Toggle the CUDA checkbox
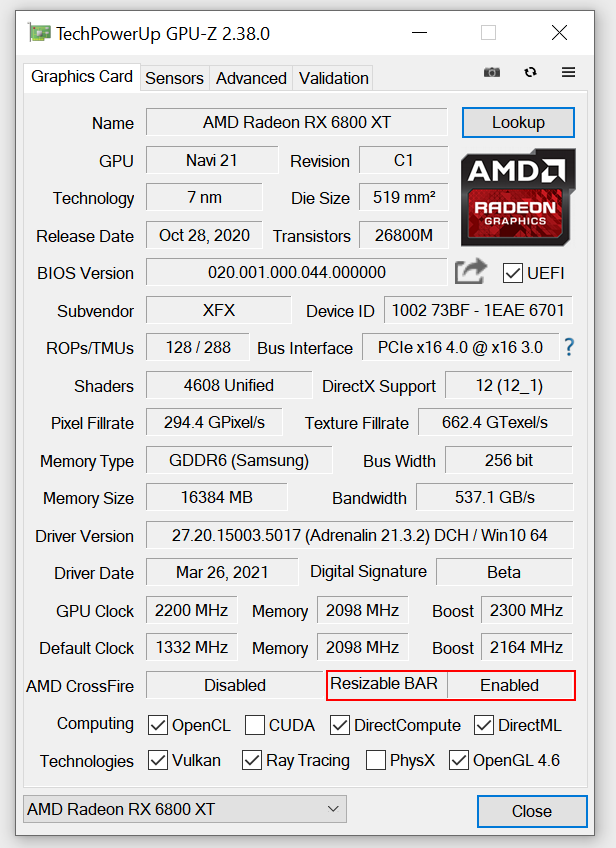 pyautogui.click(x=255, y=725)
